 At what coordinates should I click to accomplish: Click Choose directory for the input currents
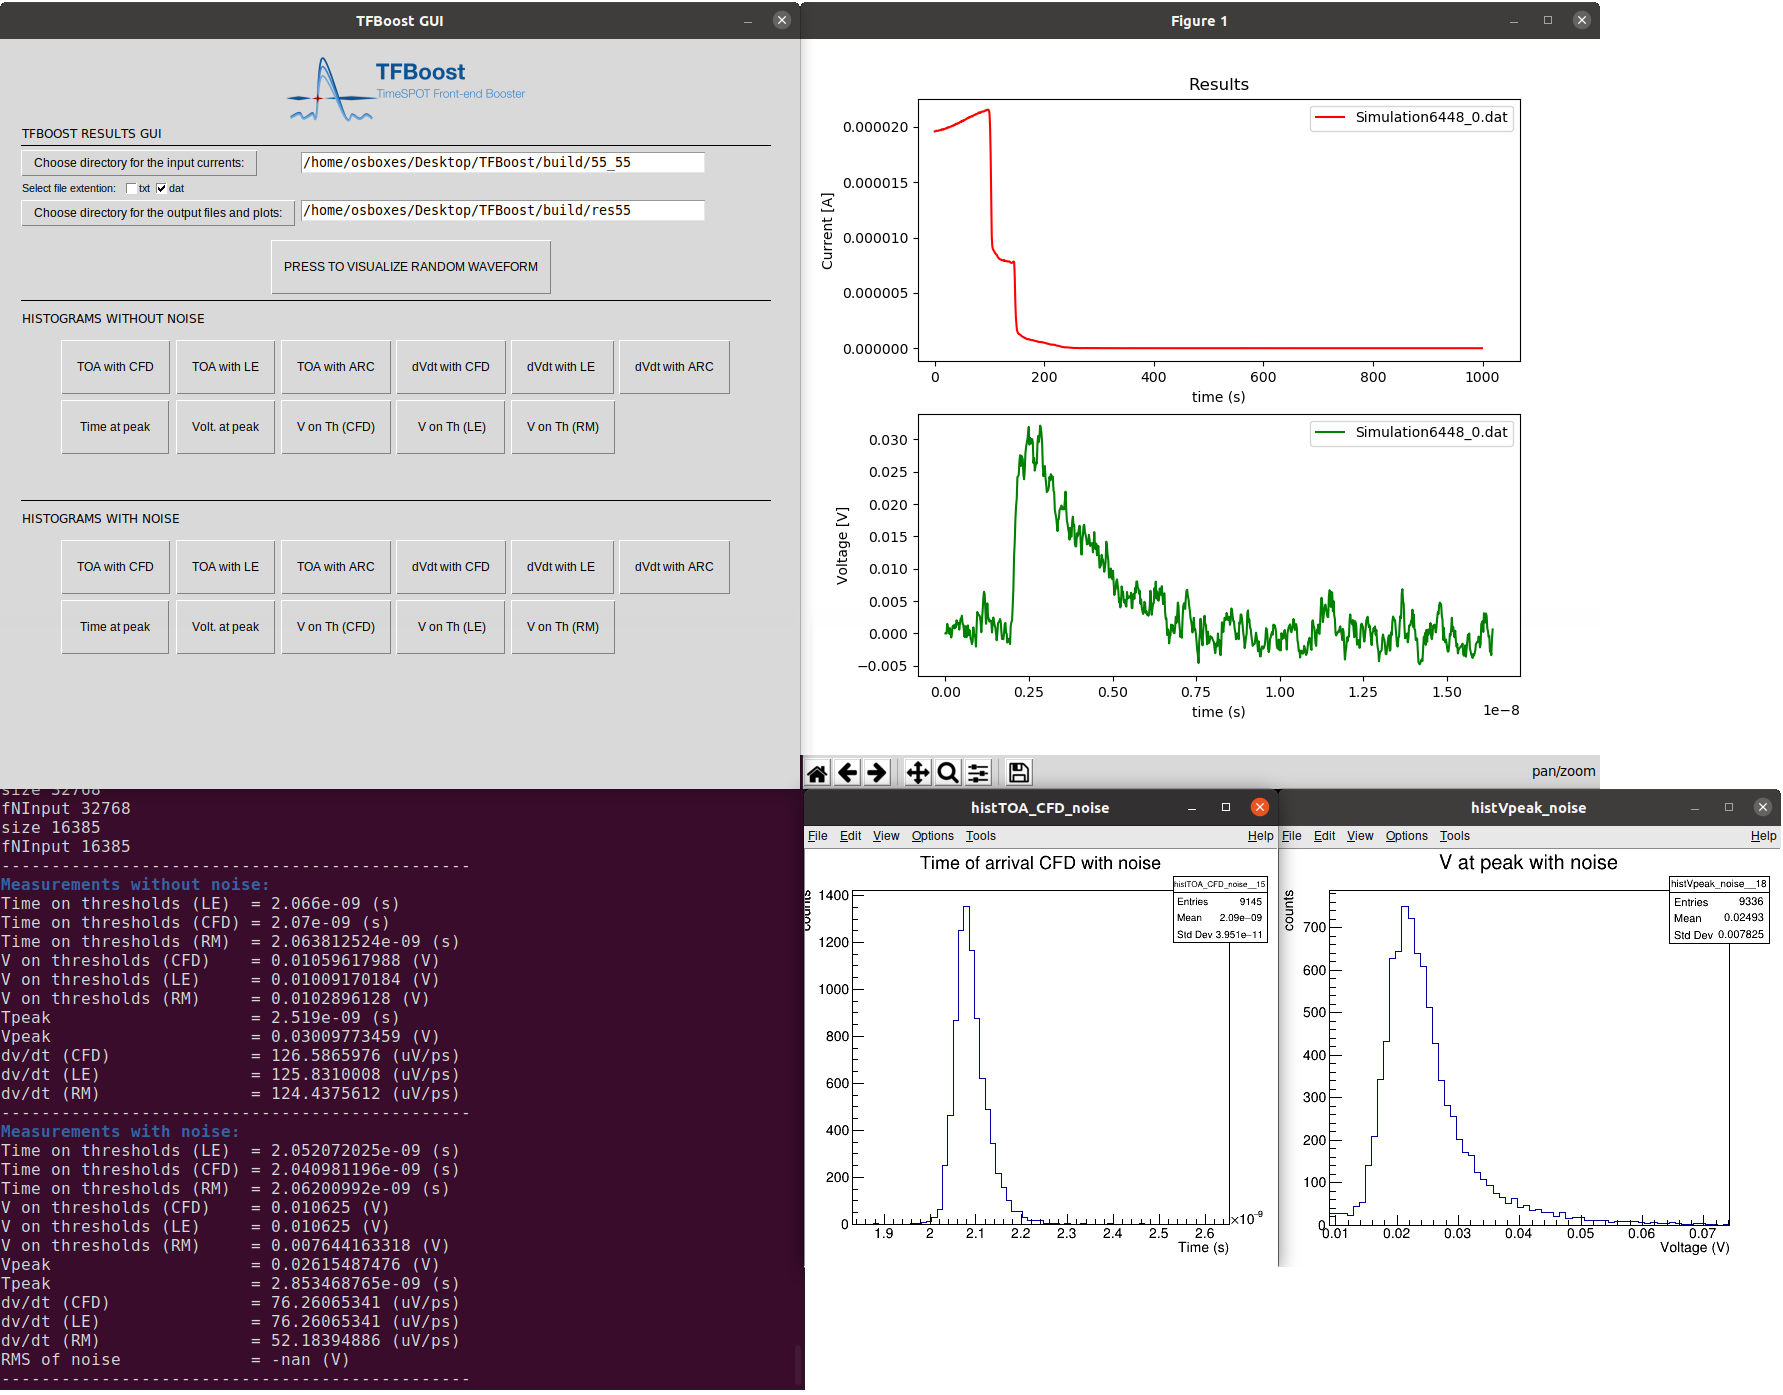[139, 163]
